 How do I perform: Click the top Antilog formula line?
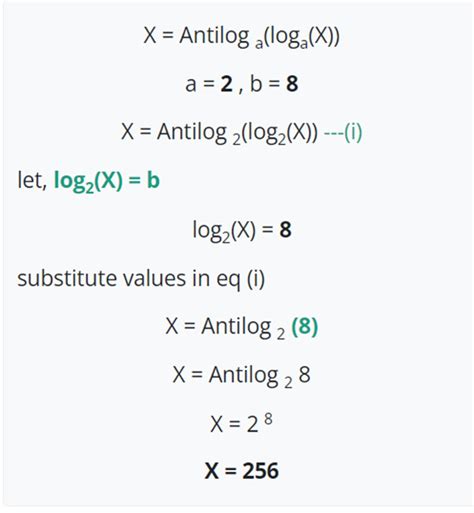point(242,36)
